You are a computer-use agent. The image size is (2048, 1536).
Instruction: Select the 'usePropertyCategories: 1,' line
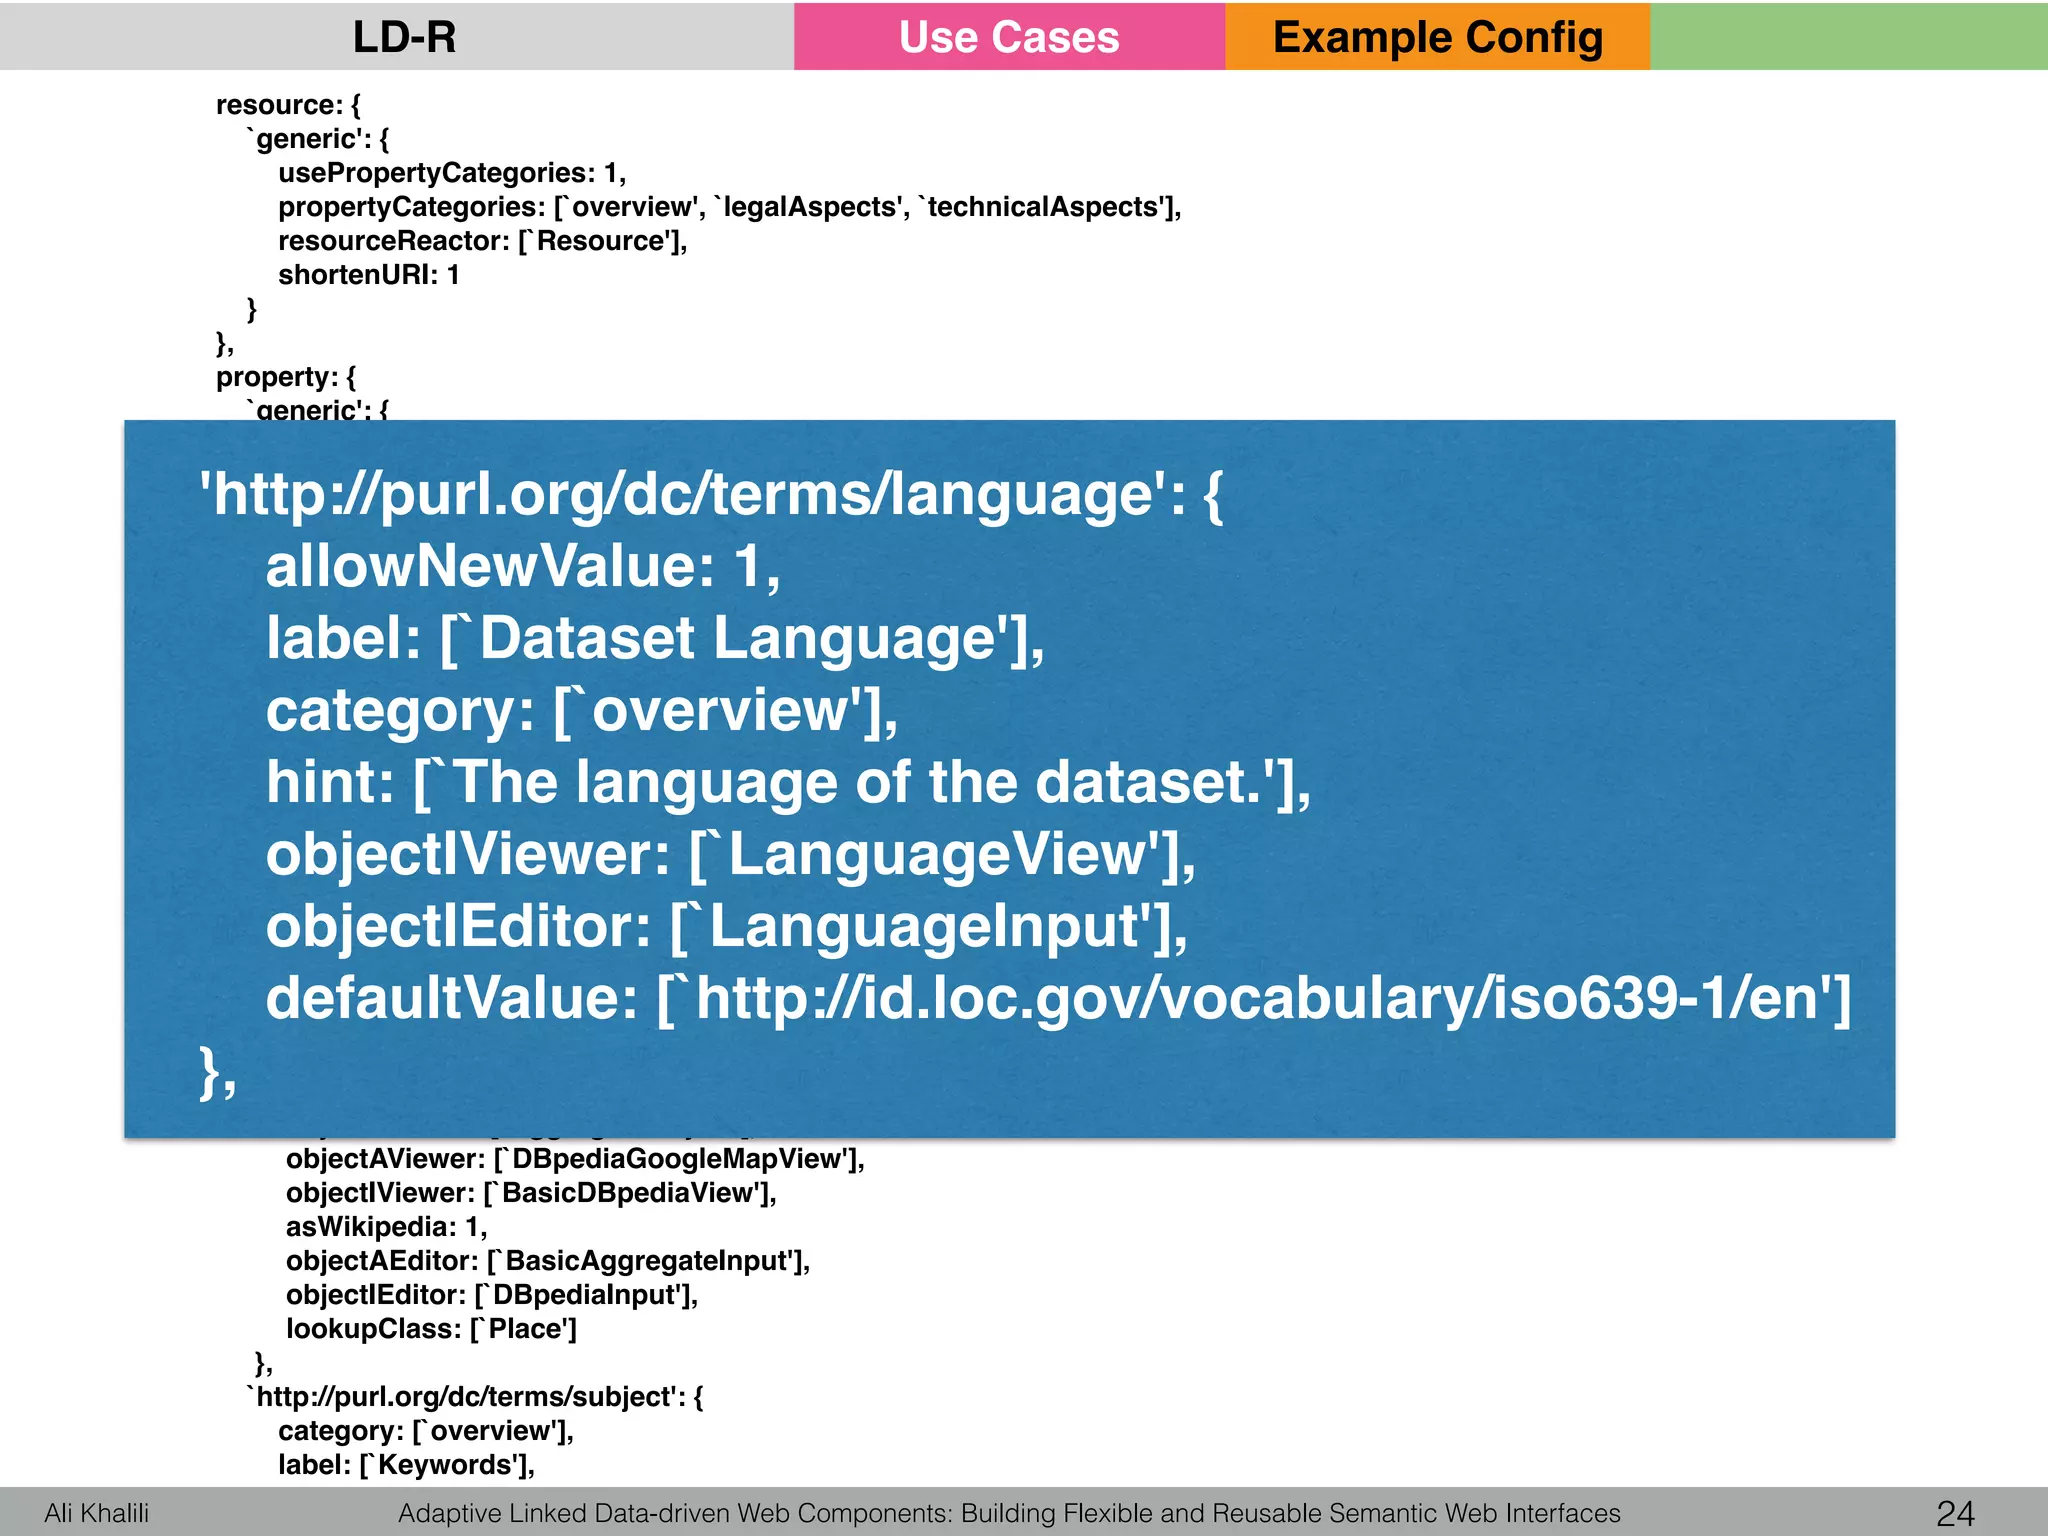(452, 173)
